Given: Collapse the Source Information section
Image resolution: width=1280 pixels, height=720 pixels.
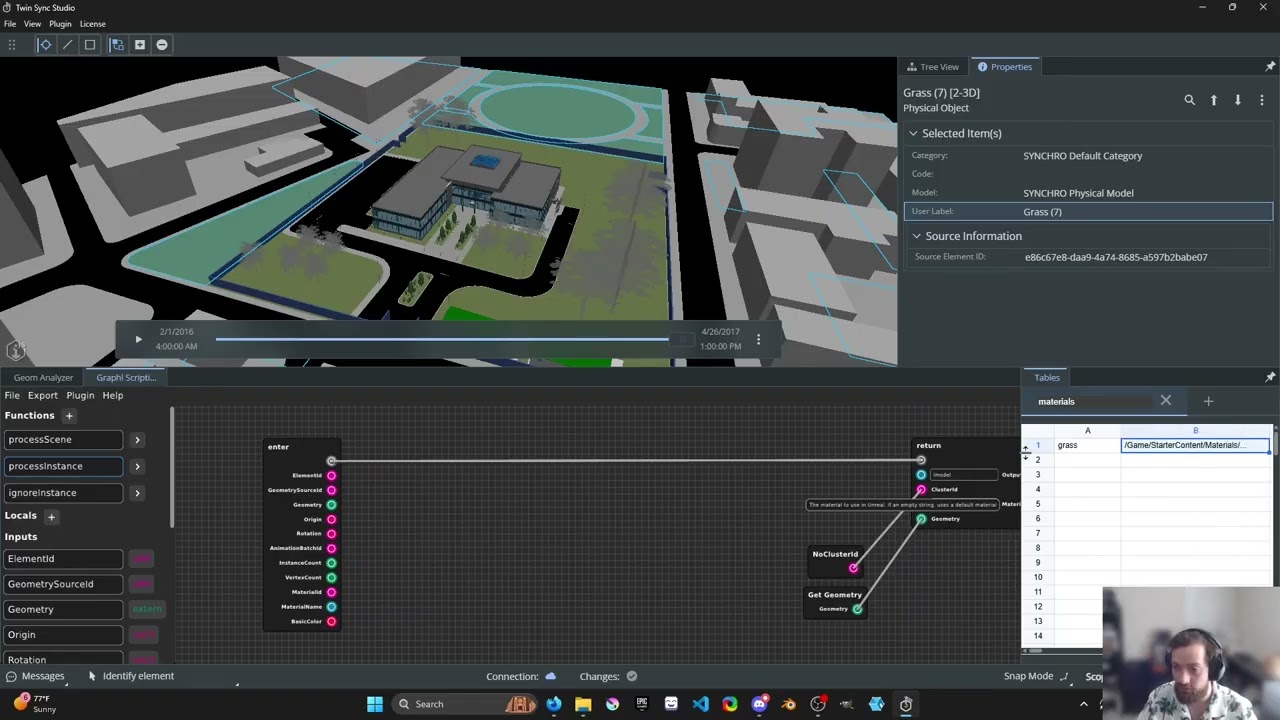Looking at the screenshot, I should [916, 236].
